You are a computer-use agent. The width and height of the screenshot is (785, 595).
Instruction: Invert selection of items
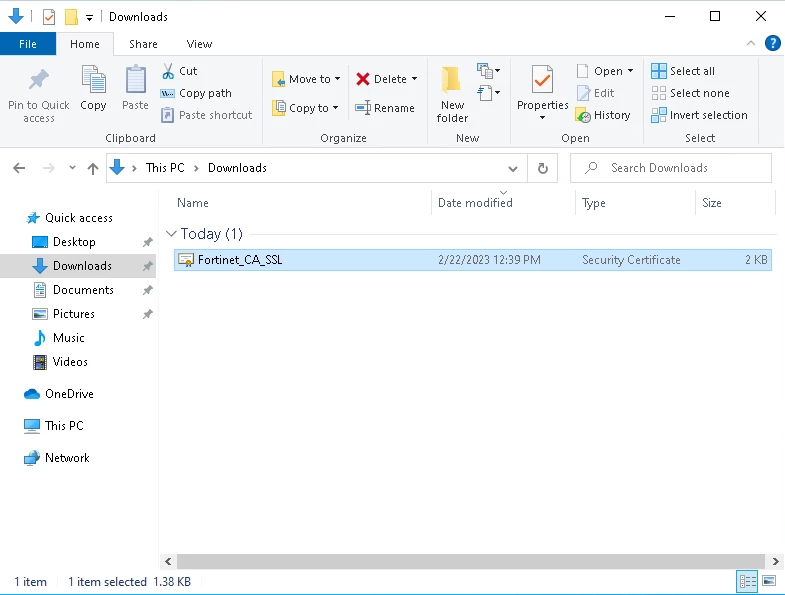click(x=699, y=115)
